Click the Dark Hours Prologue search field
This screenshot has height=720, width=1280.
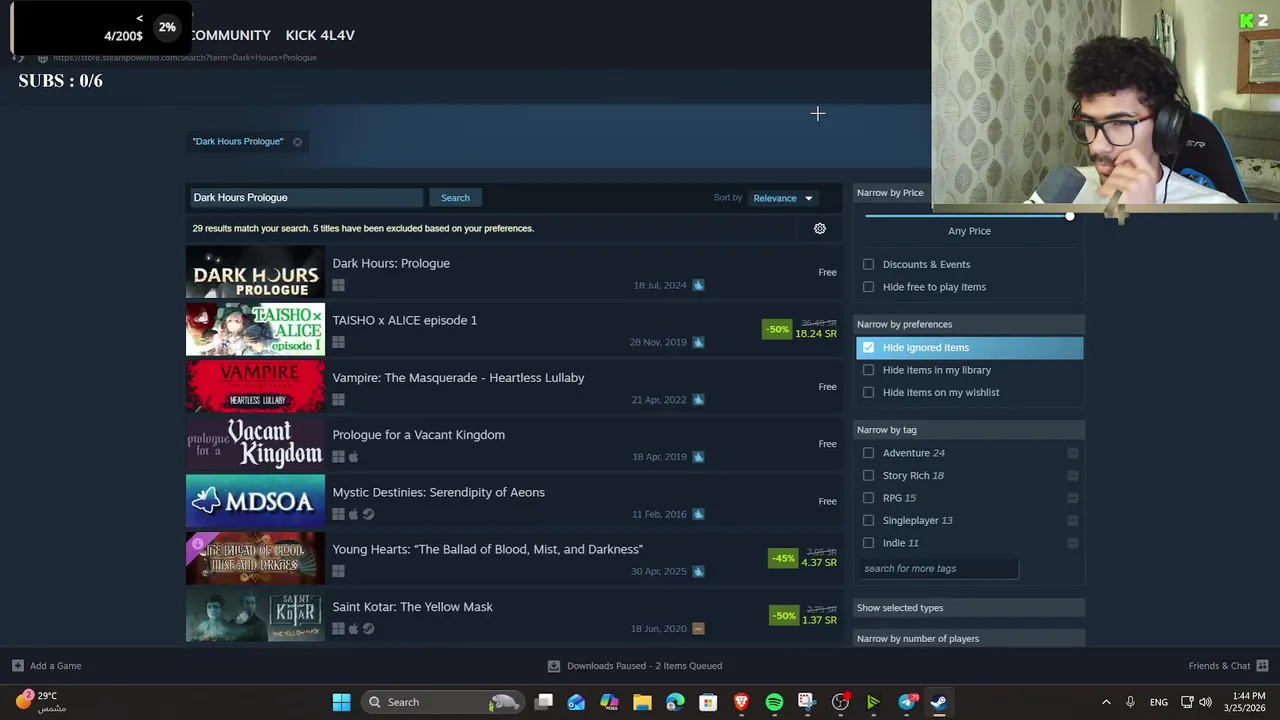tap(305, 198)
